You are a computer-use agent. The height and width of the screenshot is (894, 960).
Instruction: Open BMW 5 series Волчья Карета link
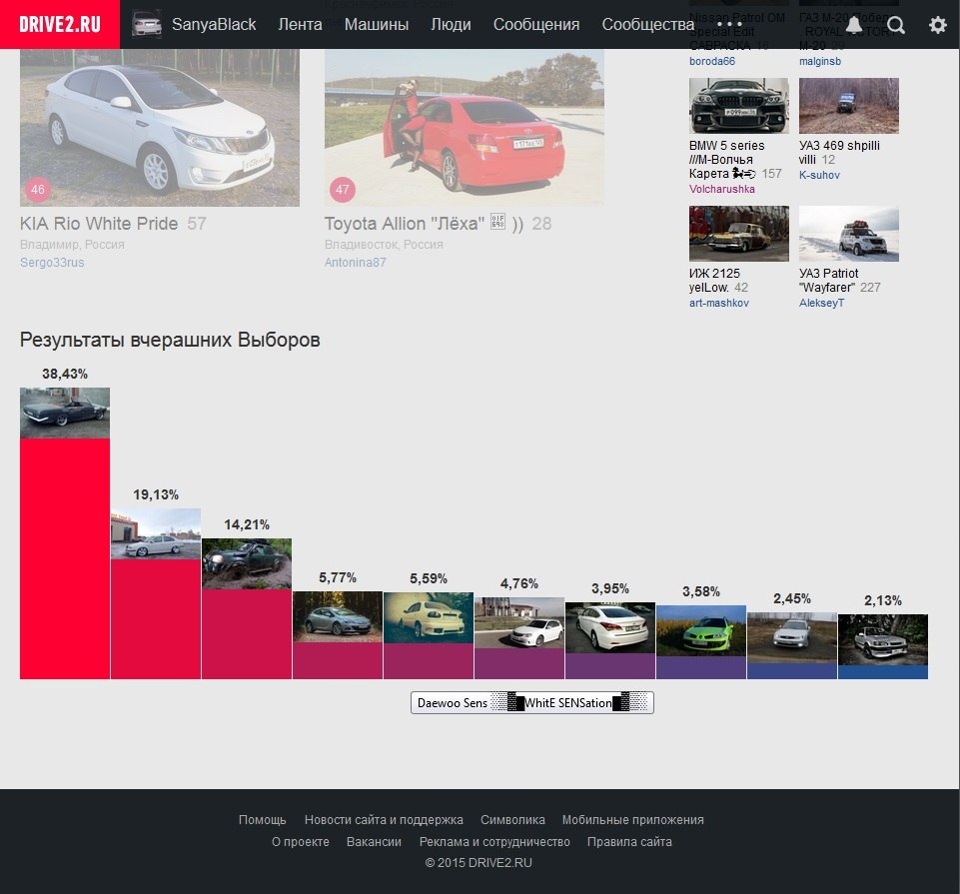coord(727,160)
